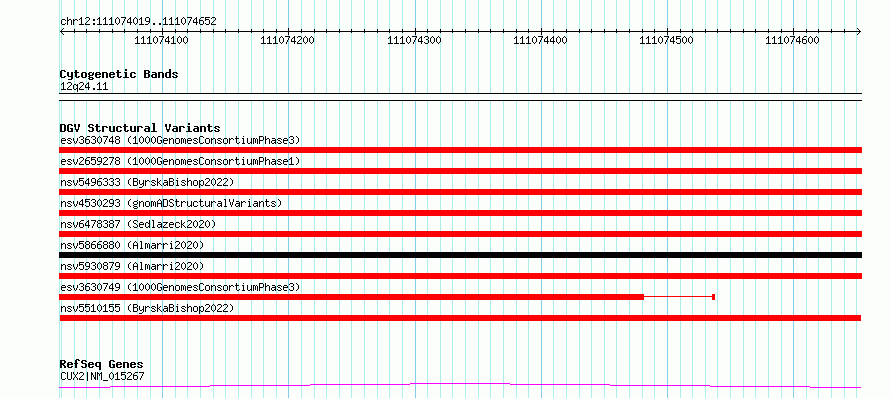This screenshot has width=890, height=398.
Task: Select the nsv5510155 red variant bar
Action: 461,318
